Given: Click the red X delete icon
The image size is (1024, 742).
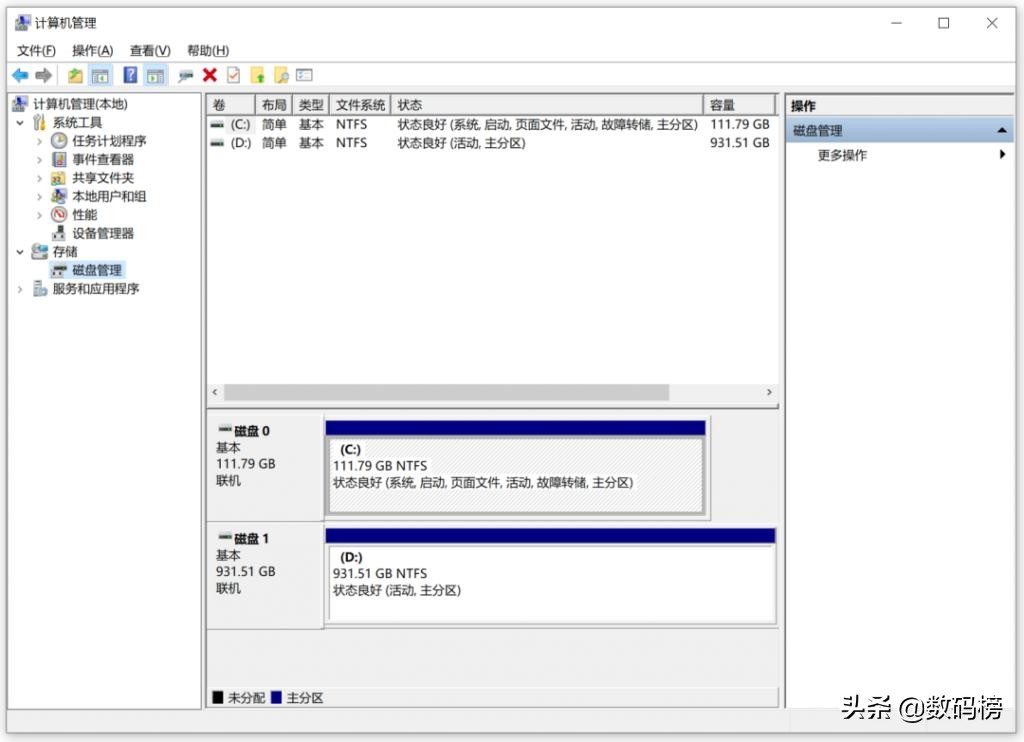Looking at the screenshot, I should (209, 75).
